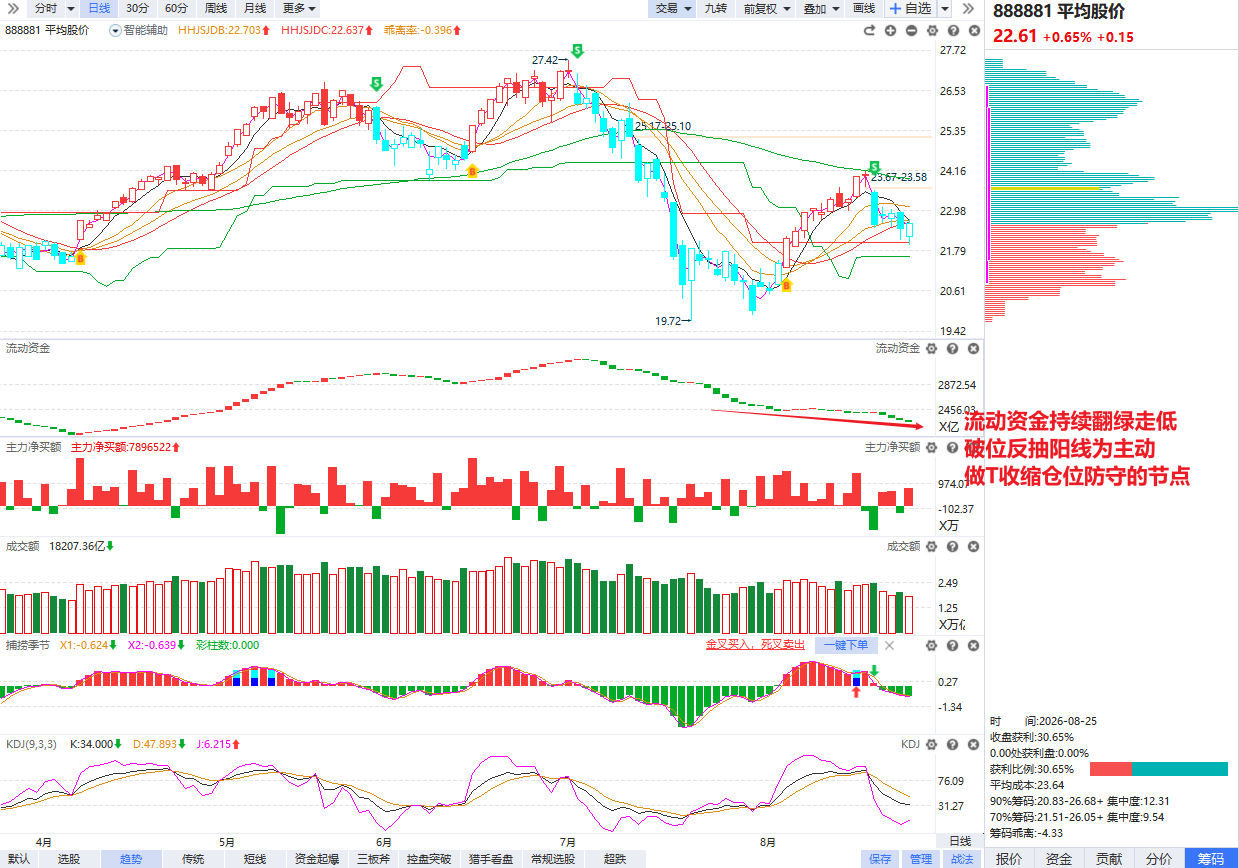Zoom in main chart with plus icon
The height and width of the screenshot is (868, 1239).
pyautogui.click(x=890, y=31)
